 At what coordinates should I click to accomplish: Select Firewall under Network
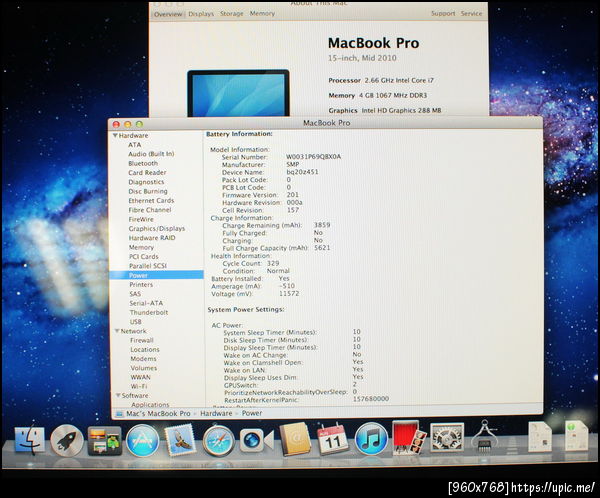[x=142, y=340]
